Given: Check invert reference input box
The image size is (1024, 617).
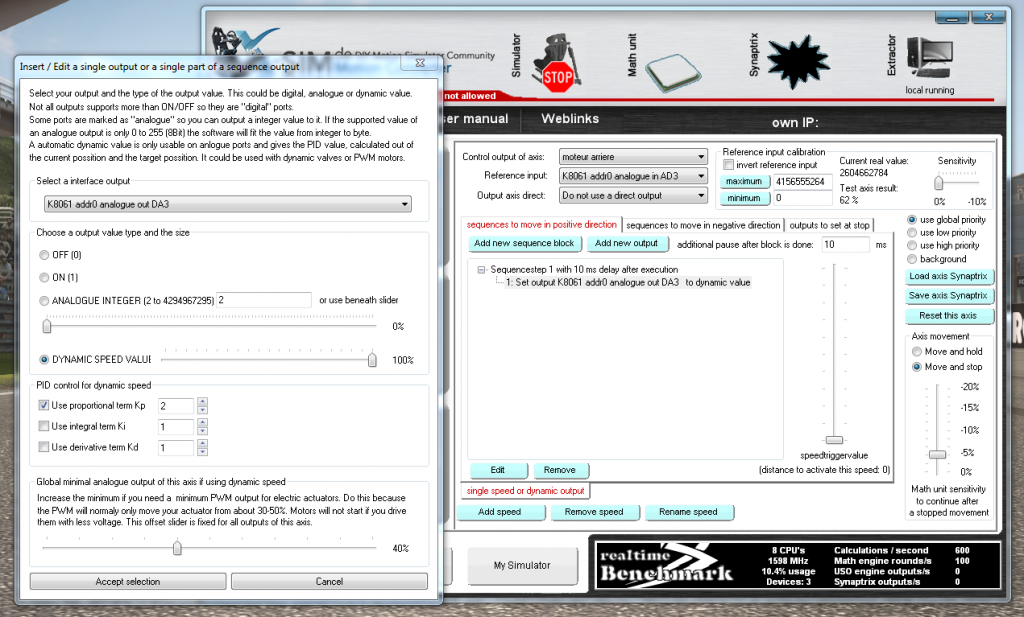Looking at the screenshot, I should pos(728,165).
